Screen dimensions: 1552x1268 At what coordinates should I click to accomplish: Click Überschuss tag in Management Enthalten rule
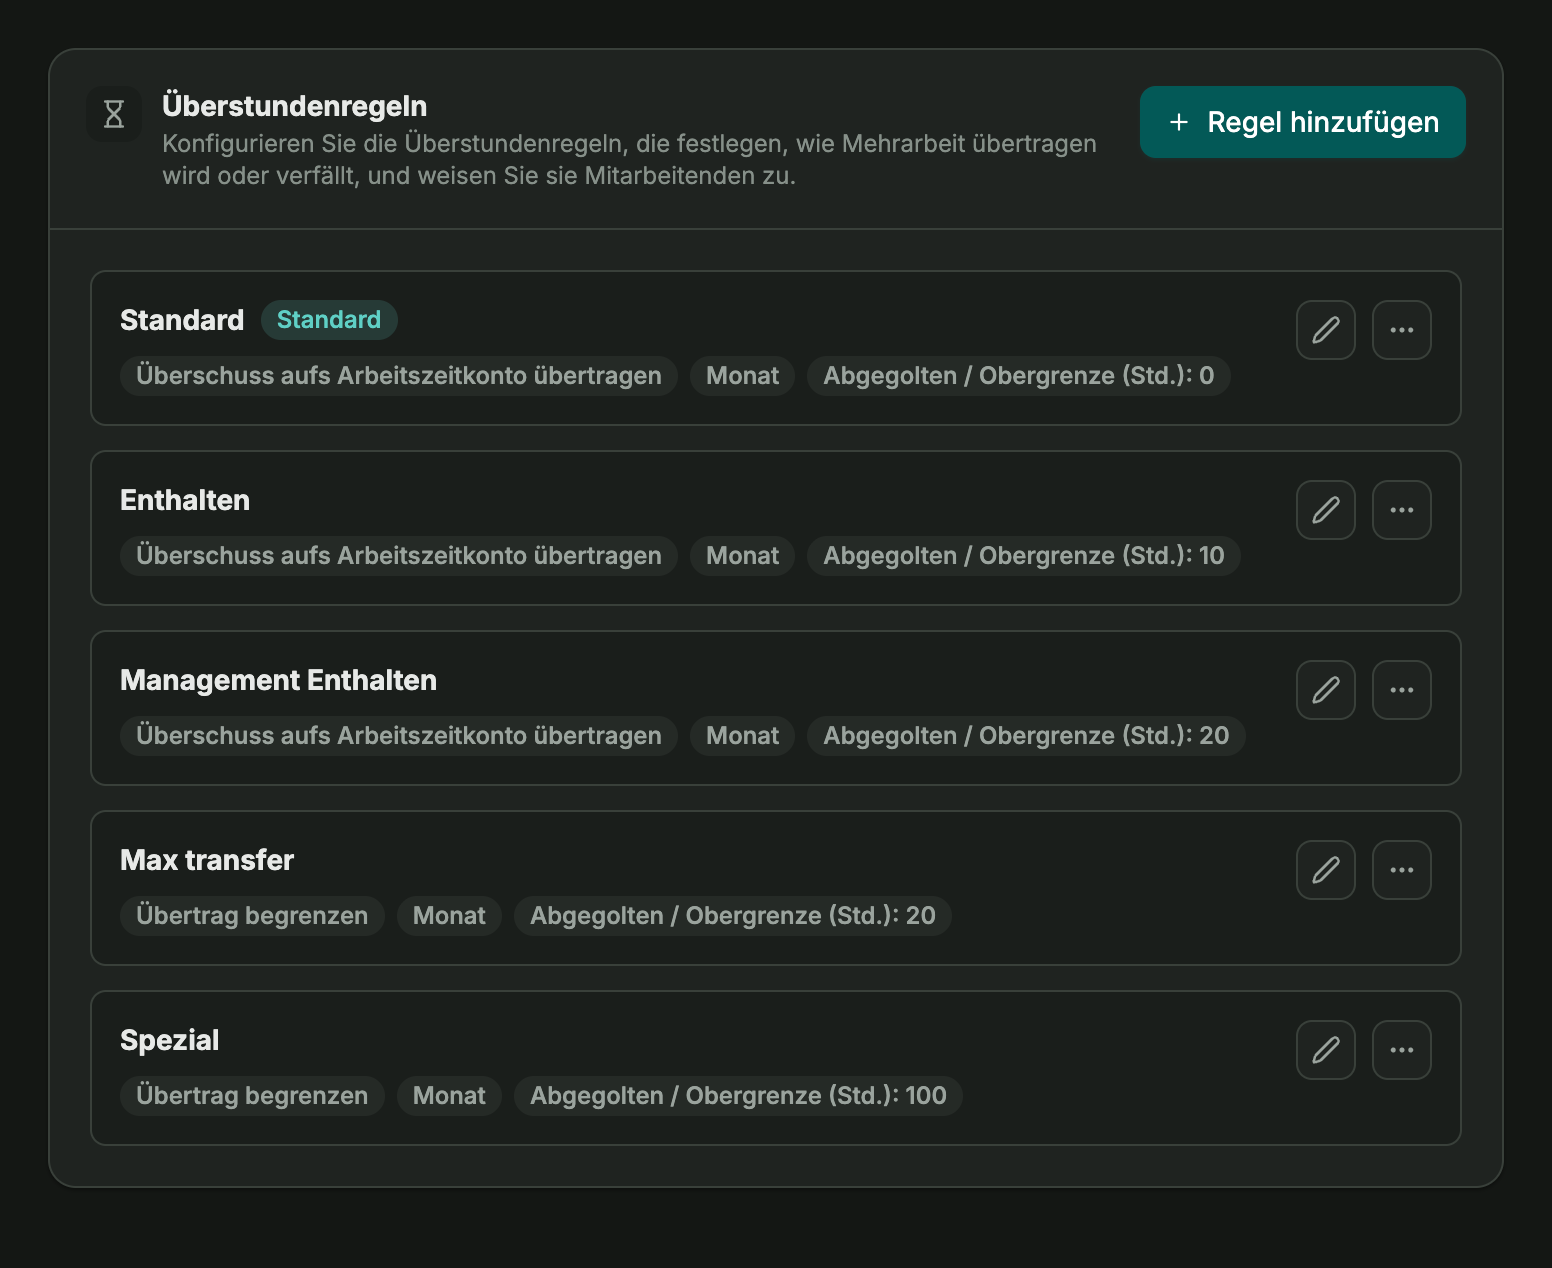399,736
